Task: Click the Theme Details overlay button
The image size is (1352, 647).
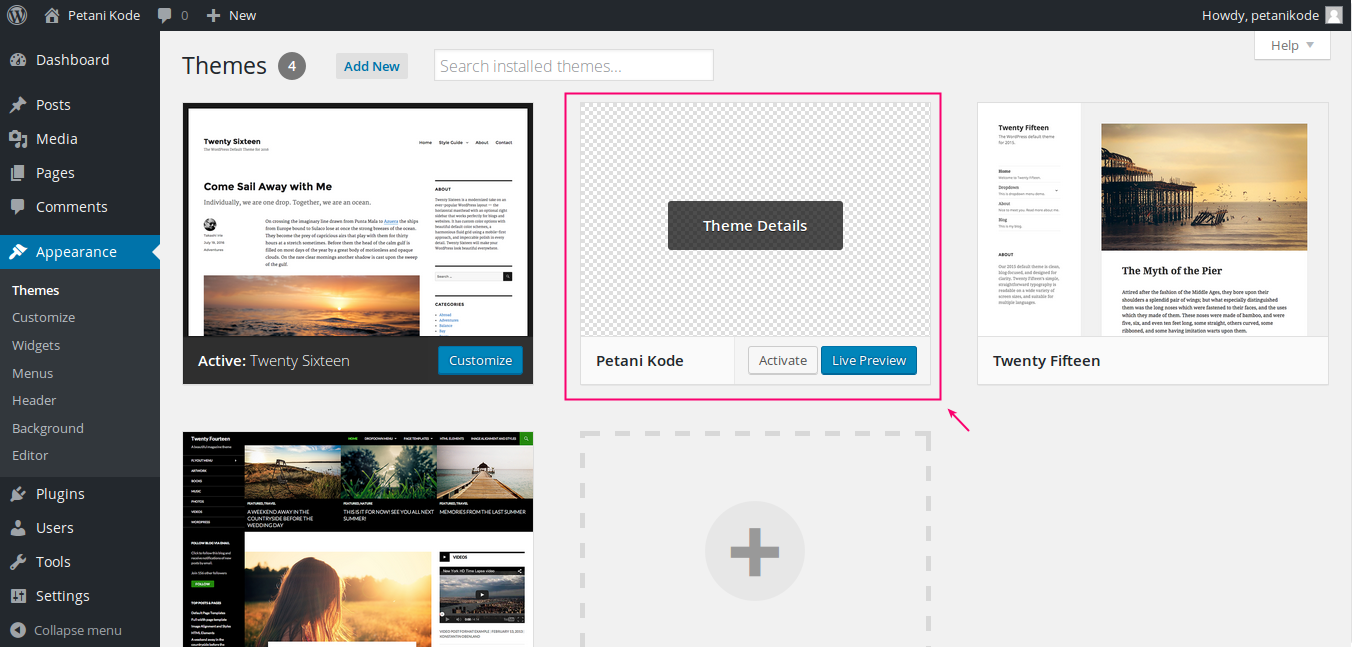Action: click(755, 226)
